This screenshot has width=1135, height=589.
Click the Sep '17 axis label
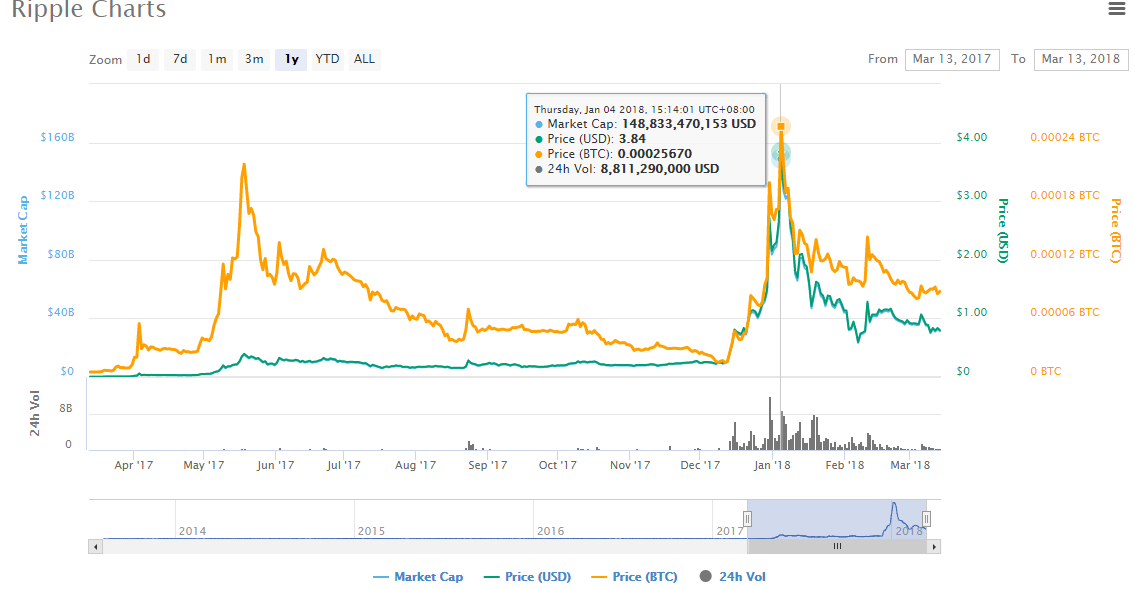click(488, 465)
